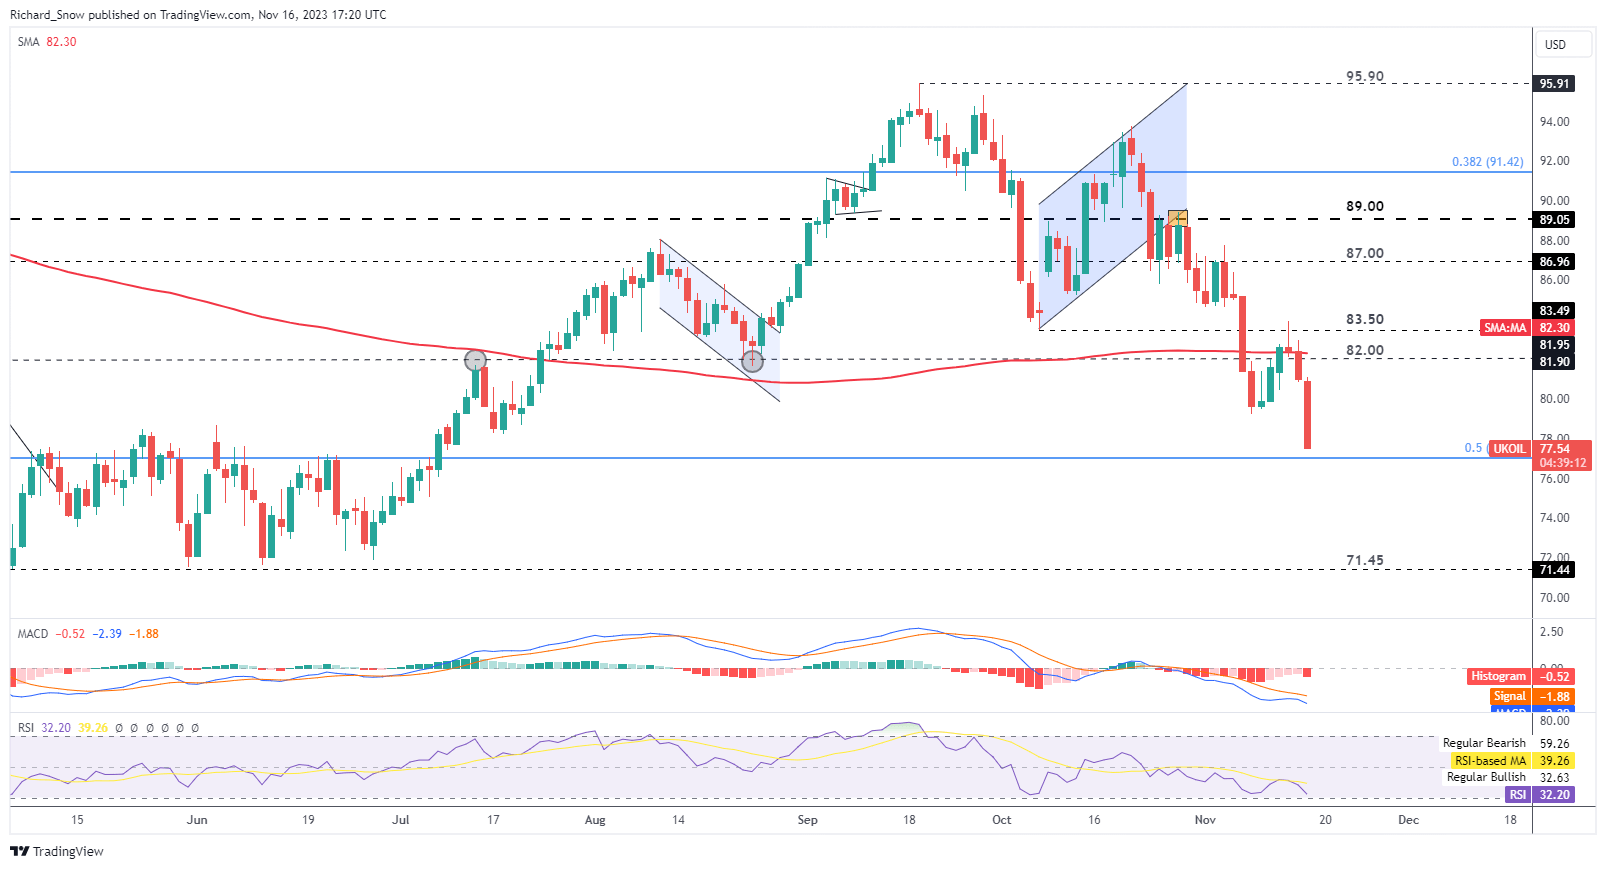Viewport: 1606px width, 869px height.
Task: Click the RSI indicator legend label
Action: 26,728
